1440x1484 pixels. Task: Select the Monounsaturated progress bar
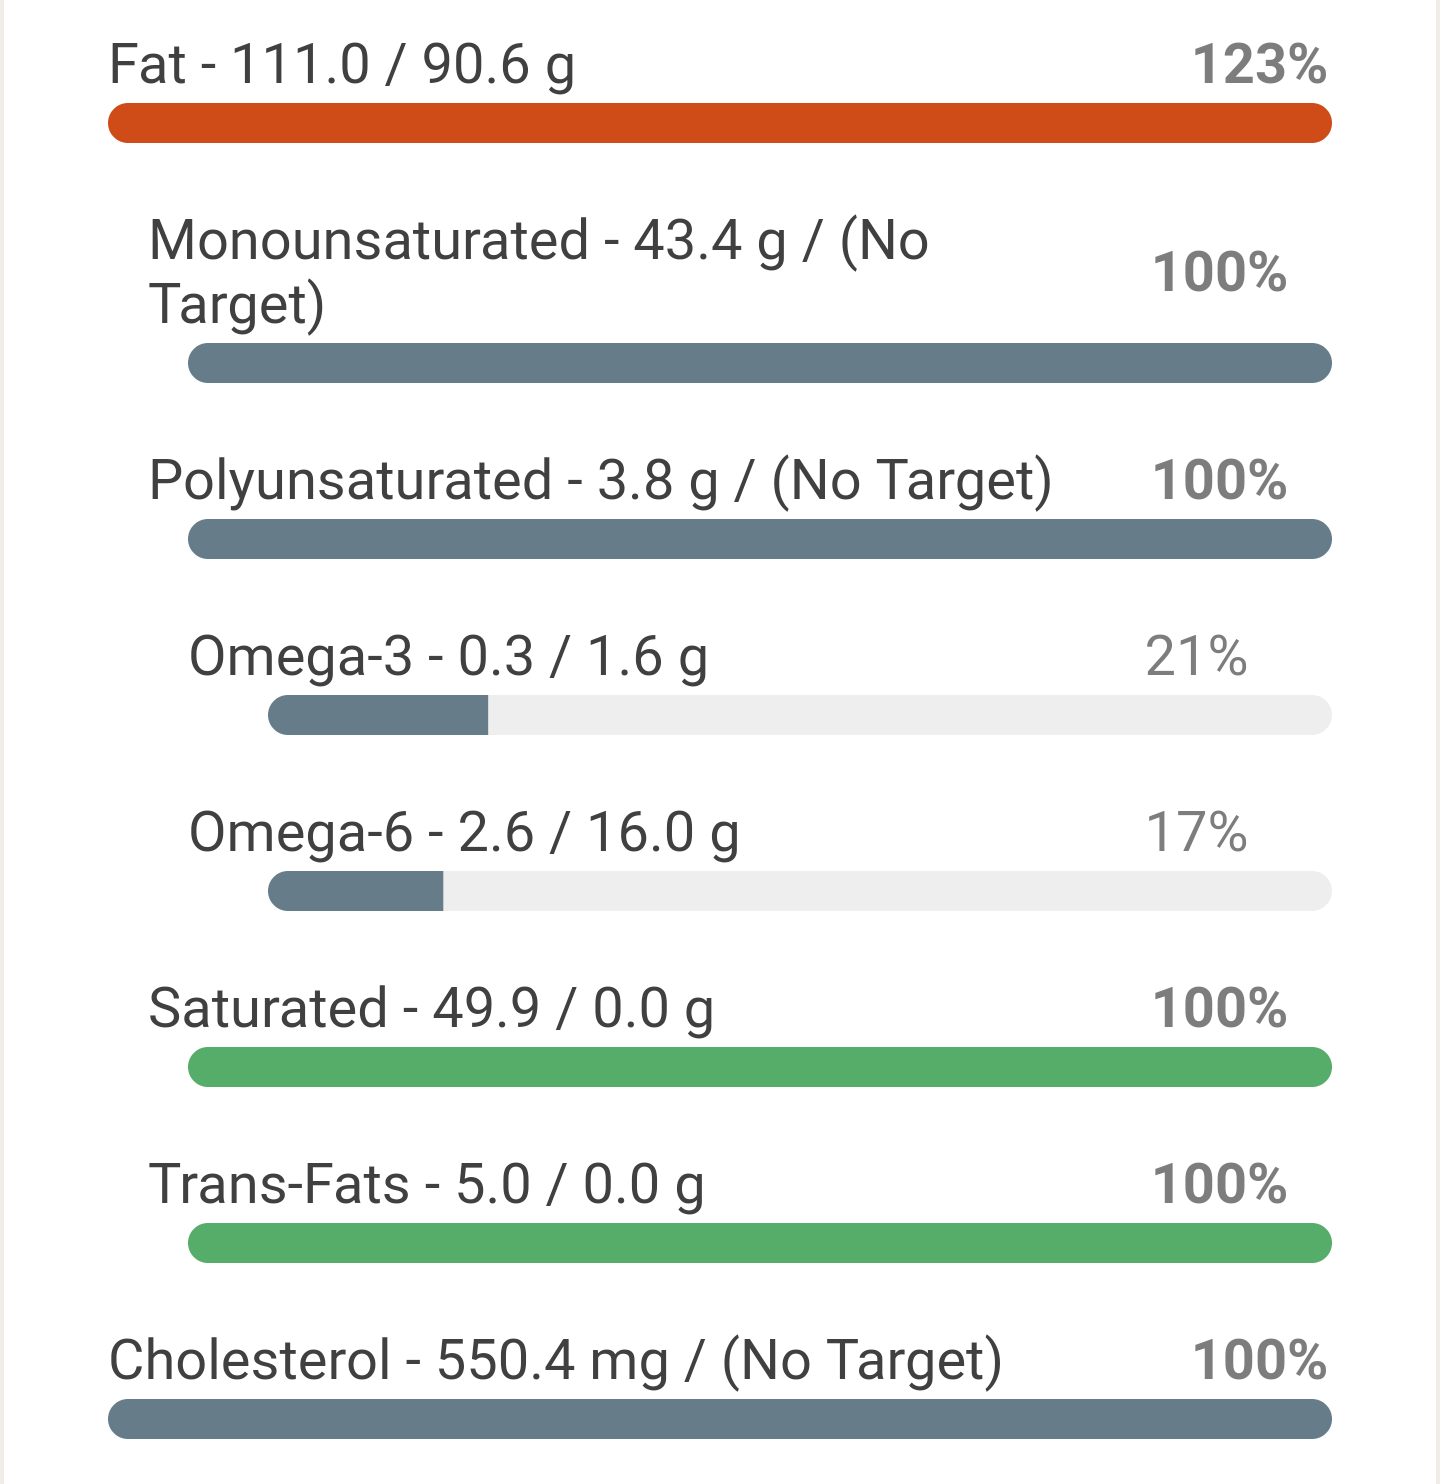760,363
